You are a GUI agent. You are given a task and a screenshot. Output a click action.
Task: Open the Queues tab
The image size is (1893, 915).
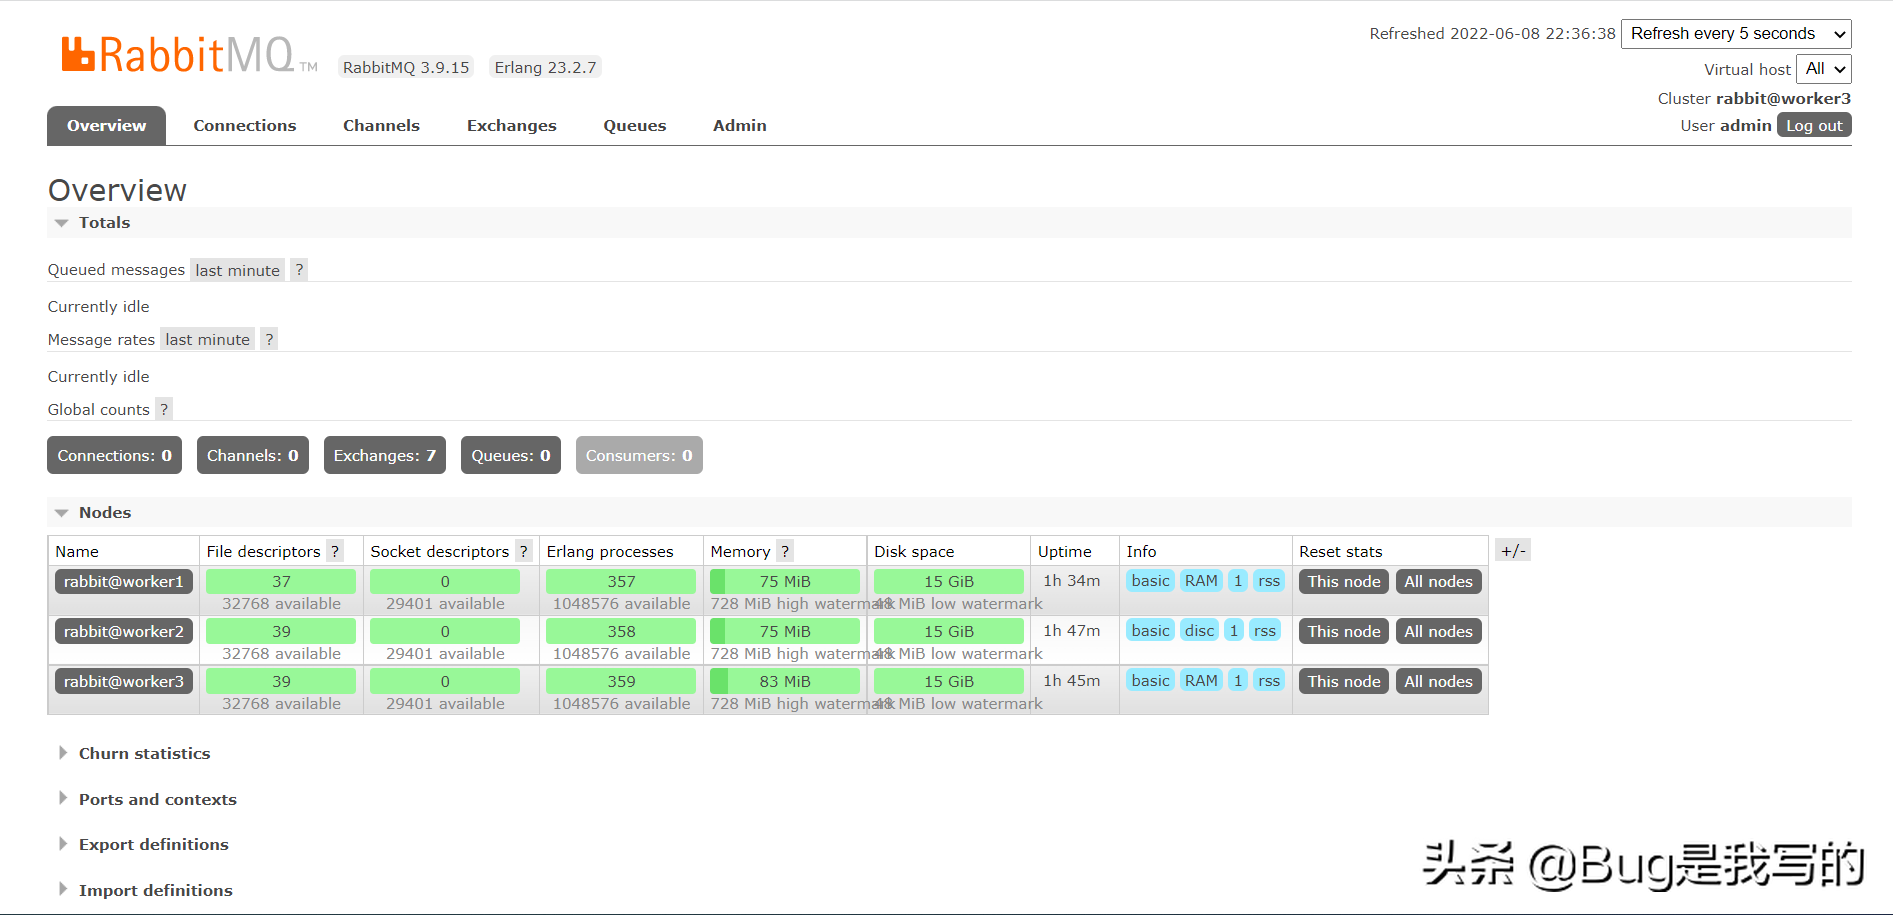635,126
